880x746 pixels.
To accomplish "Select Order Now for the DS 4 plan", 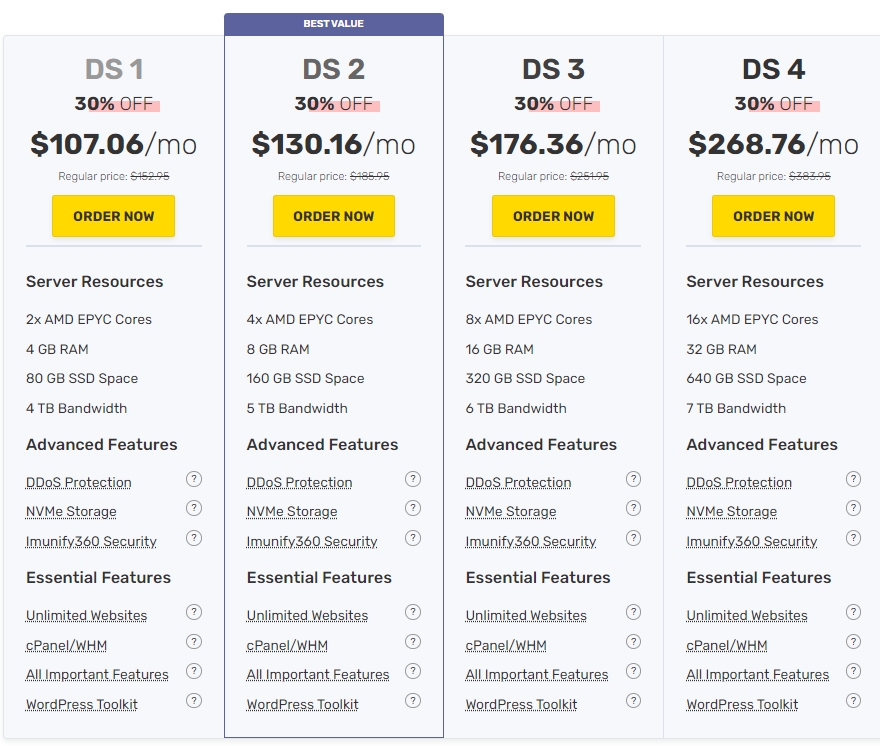I will [x=773, y=216].
